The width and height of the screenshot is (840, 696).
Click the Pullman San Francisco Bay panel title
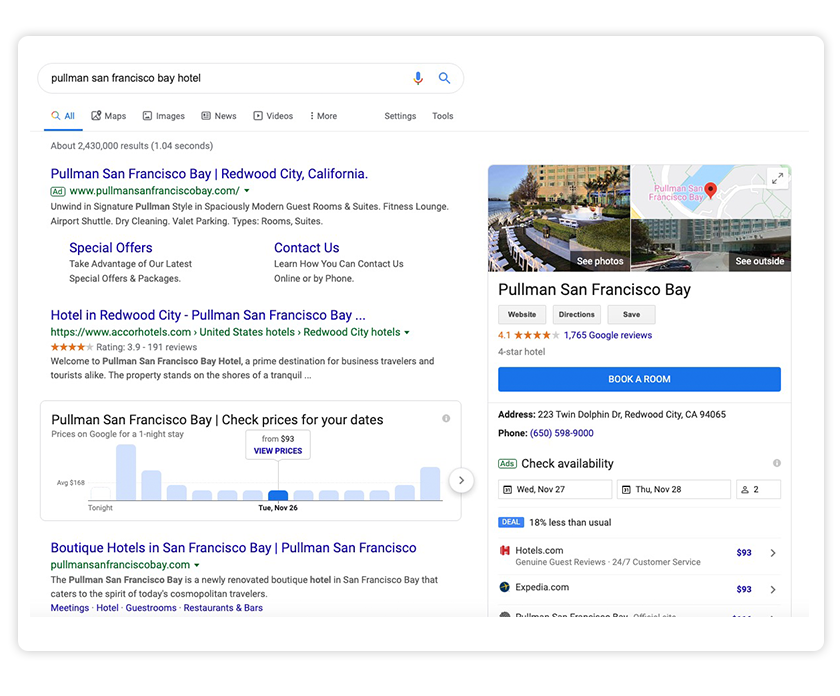(594, 289)
